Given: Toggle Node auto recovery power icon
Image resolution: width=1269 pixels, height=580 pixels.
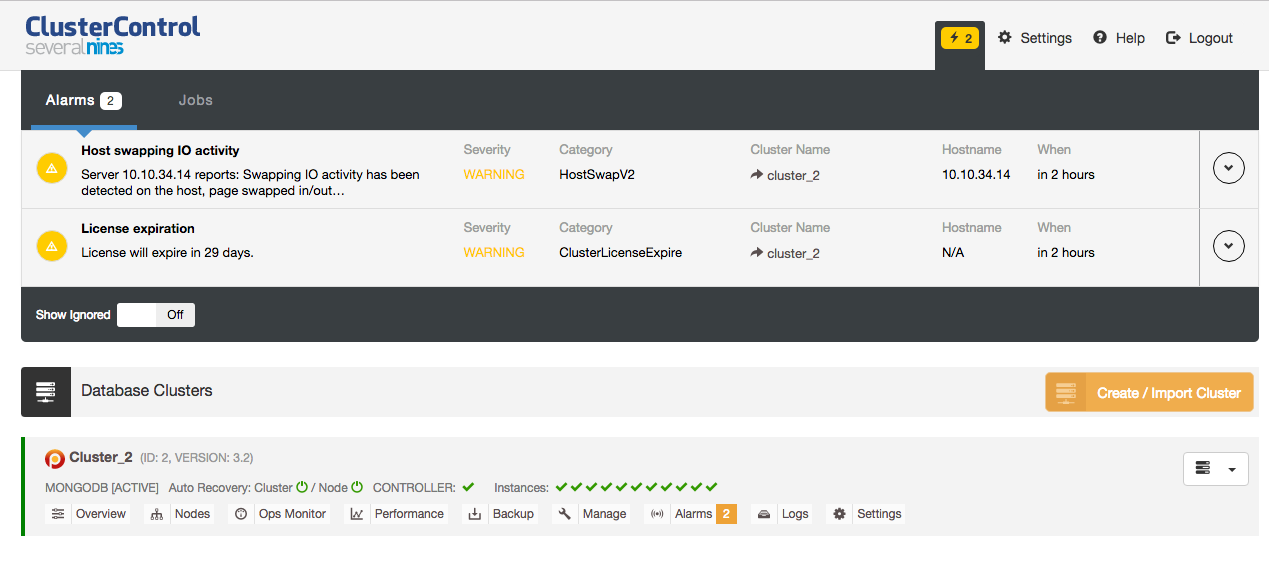Looking at the screenshot, I should point(357,487).
